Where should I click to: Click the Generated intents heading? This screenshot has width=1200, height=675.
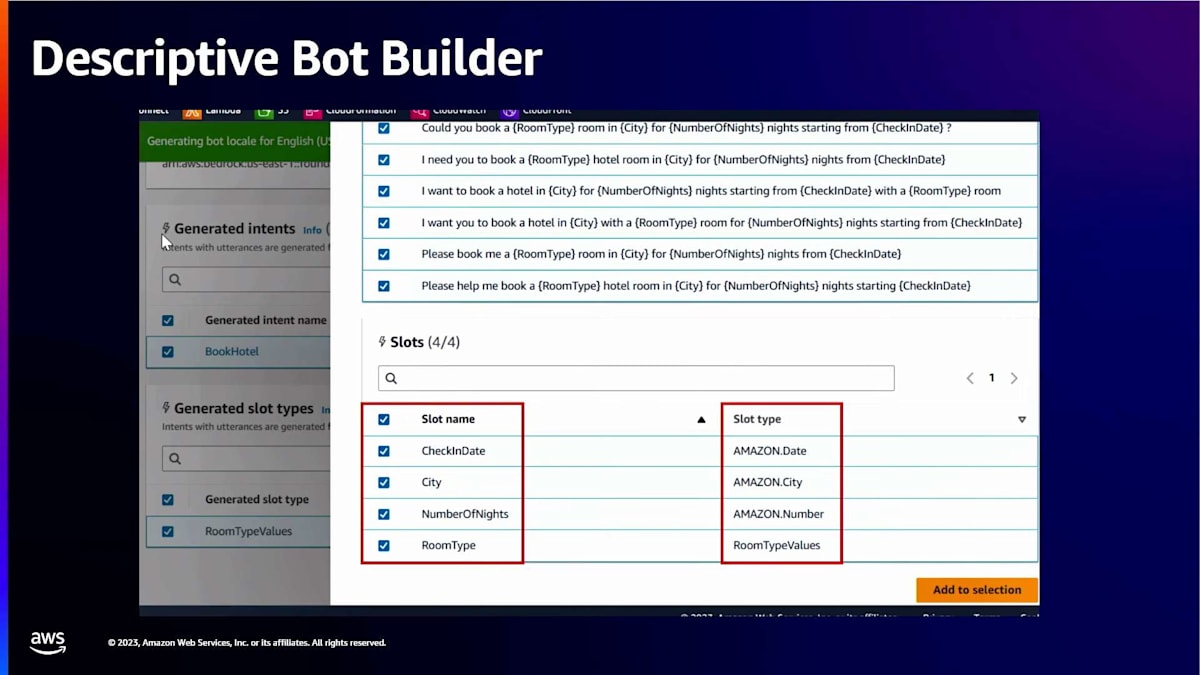pos(234,229)
